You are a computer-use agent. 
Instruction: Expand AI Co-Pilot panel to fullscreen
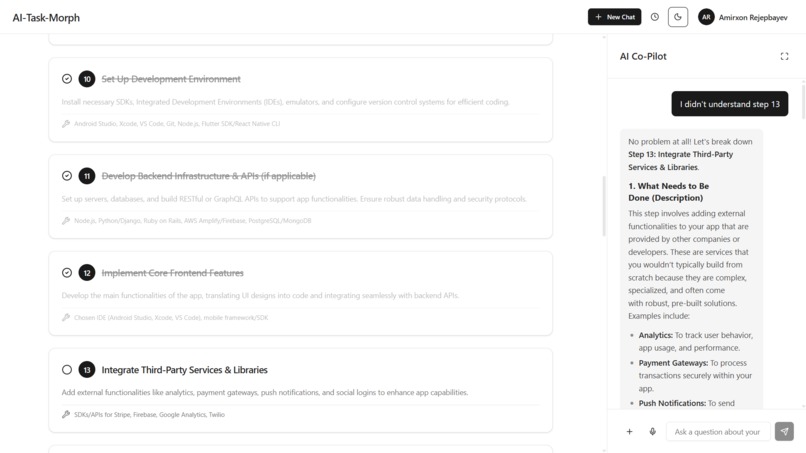point(784,57)
